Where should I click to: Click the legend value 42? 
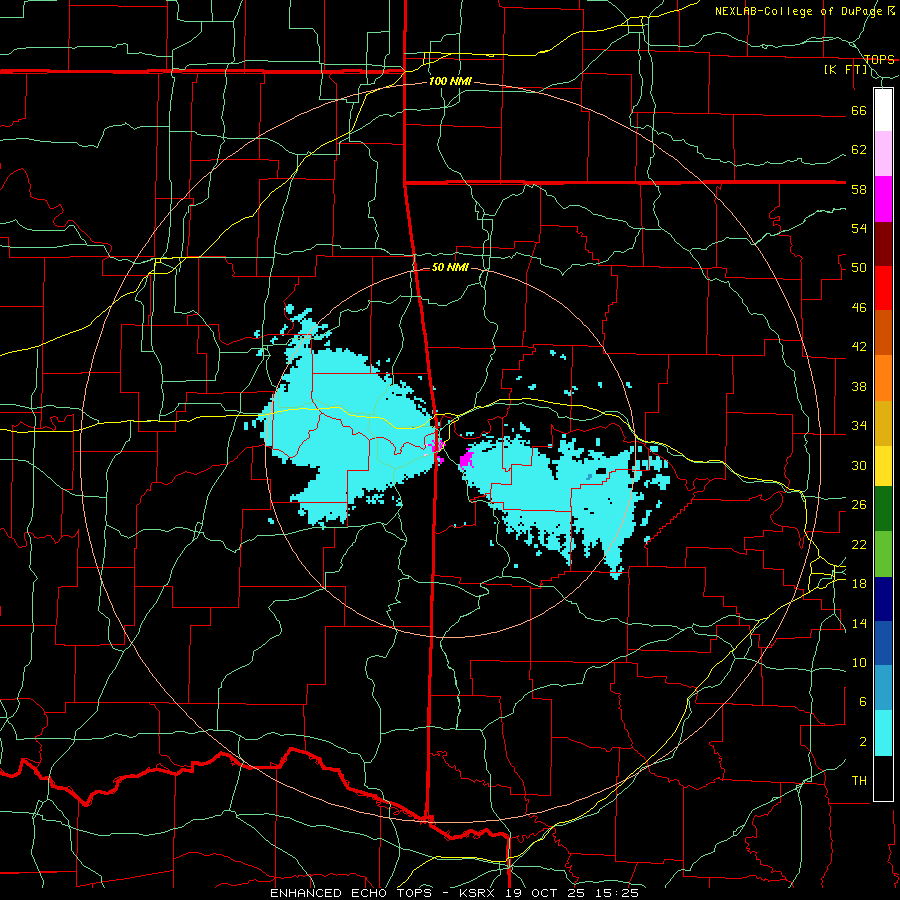click(859, 347)
